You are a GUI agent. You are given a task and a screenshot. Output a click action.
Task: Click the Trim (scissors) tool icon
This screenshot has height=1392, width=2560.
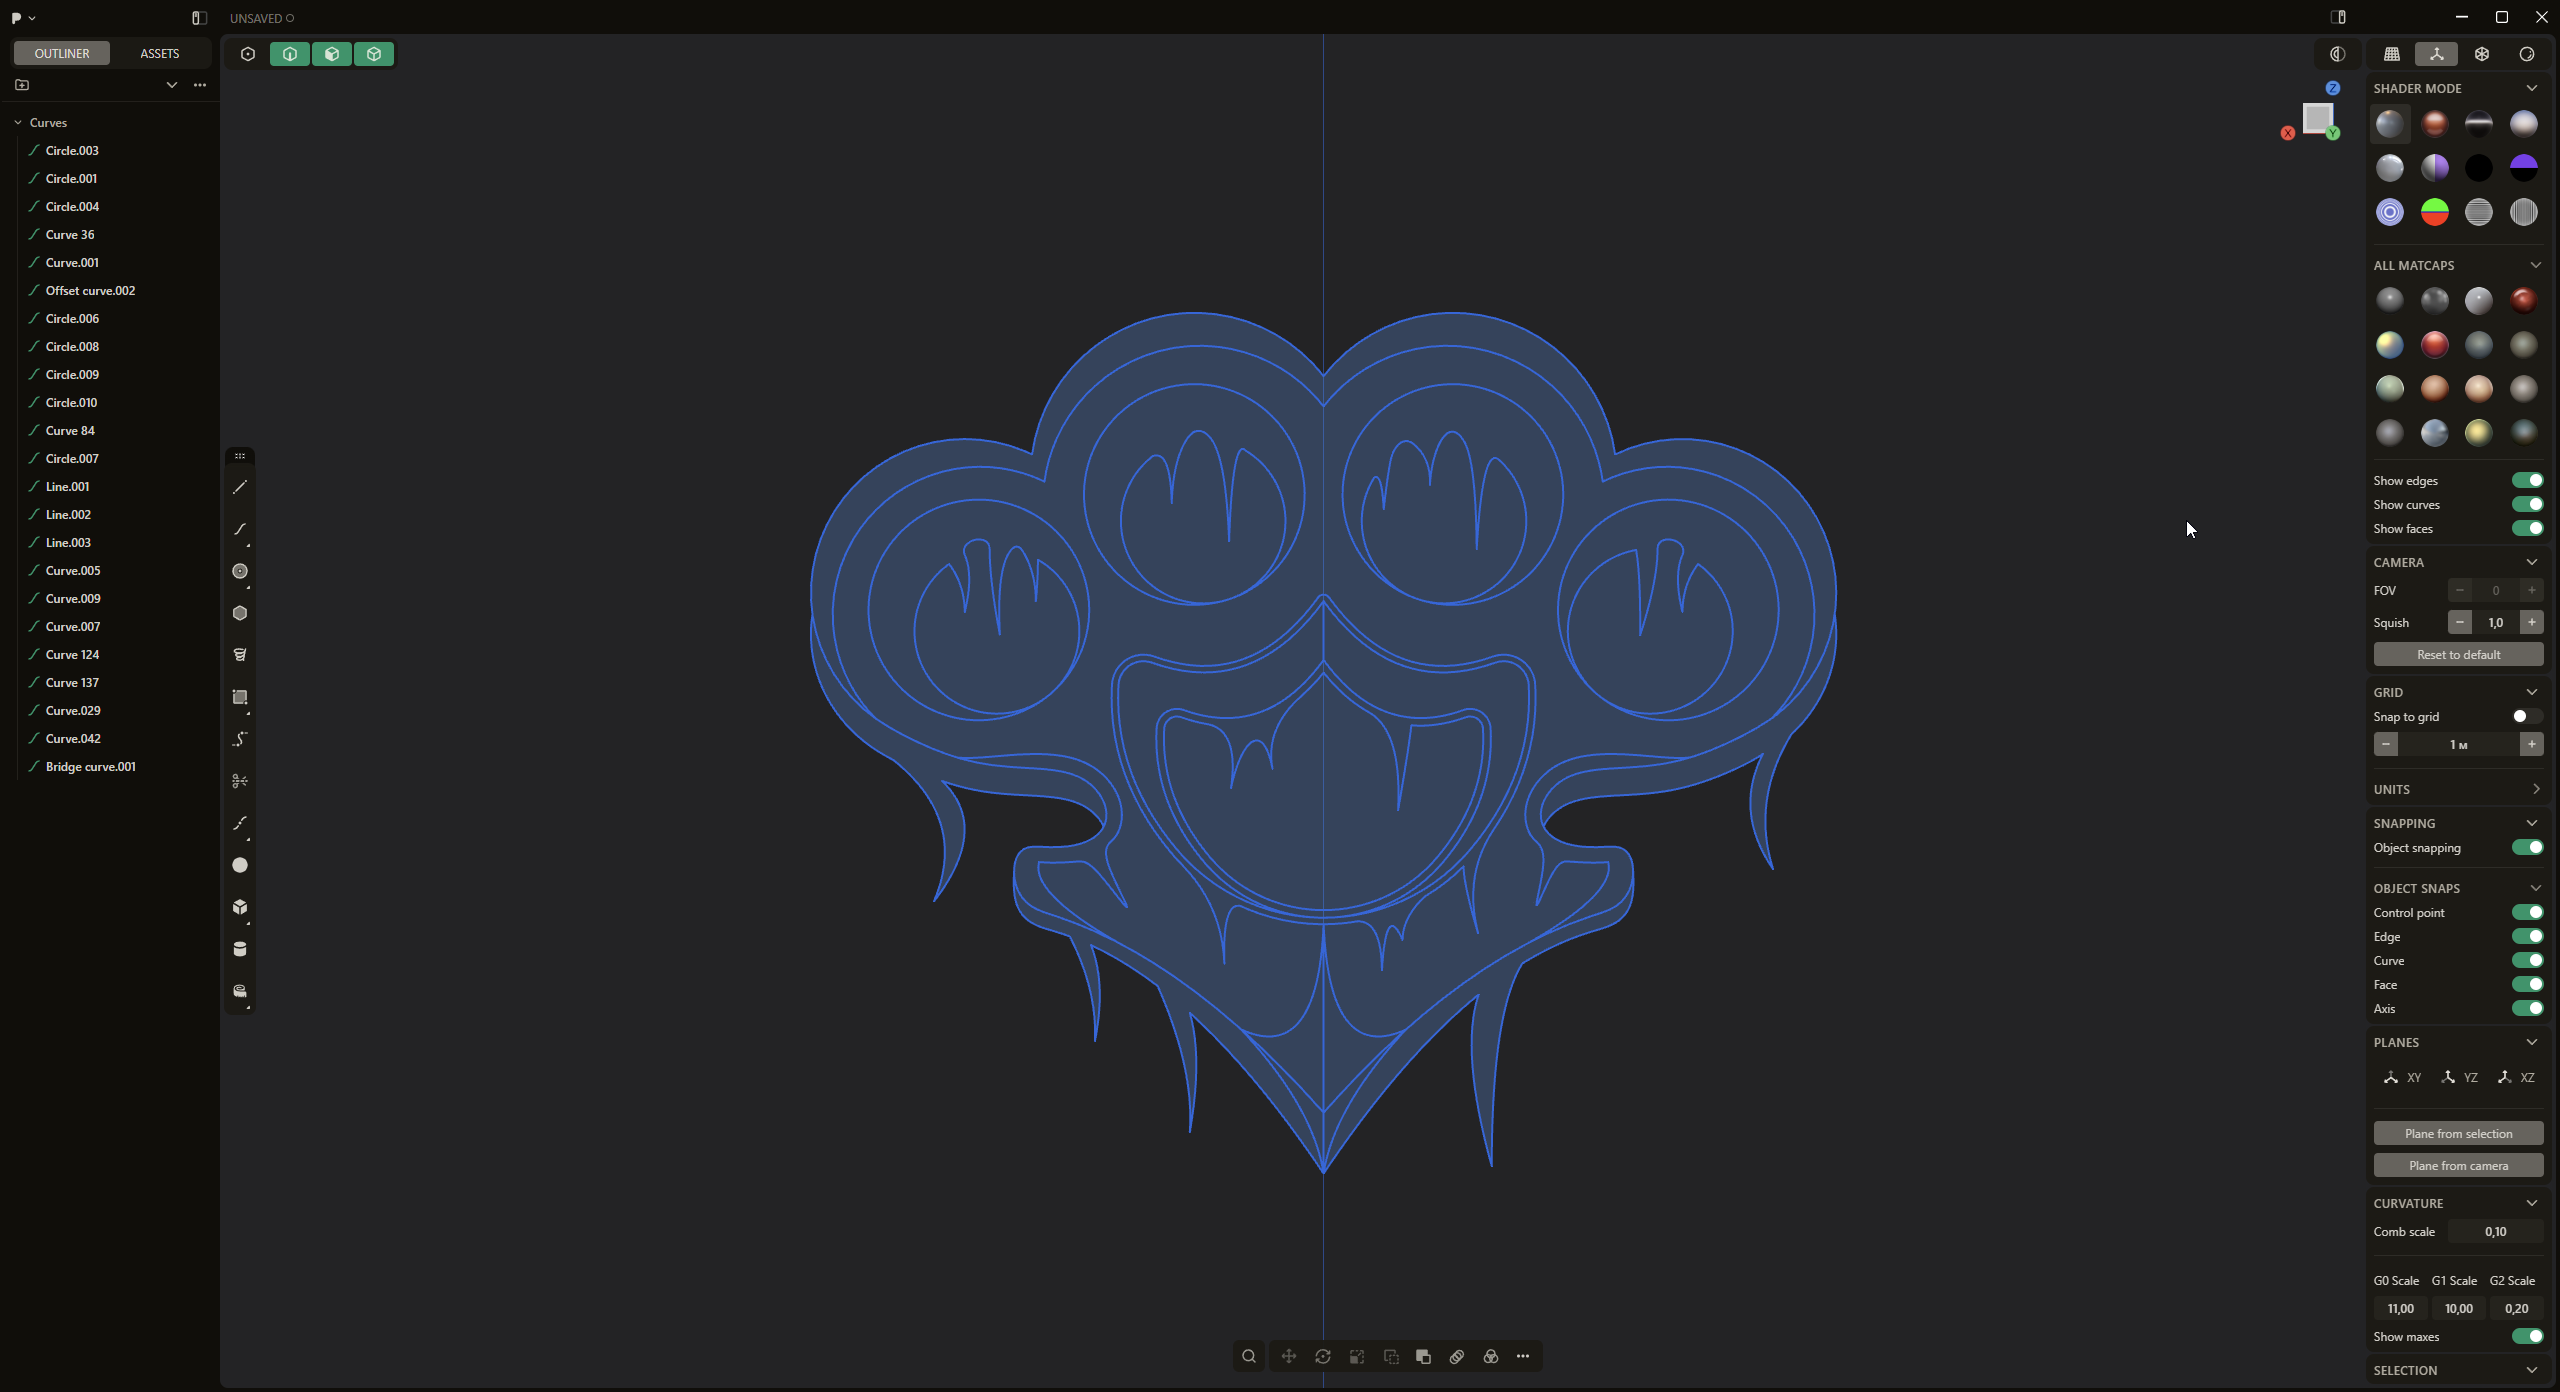pos(240,781)
